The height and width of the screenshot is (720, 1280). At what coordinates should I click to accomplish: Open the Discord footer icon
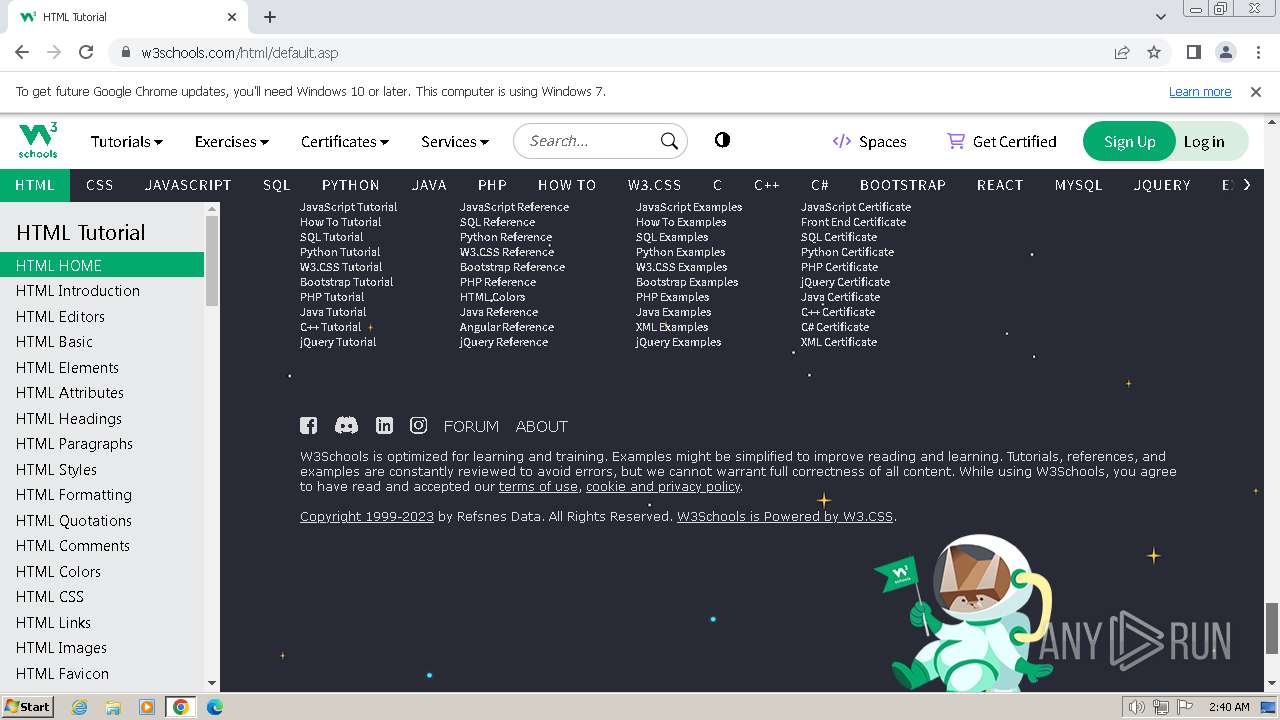click(346, 426)
